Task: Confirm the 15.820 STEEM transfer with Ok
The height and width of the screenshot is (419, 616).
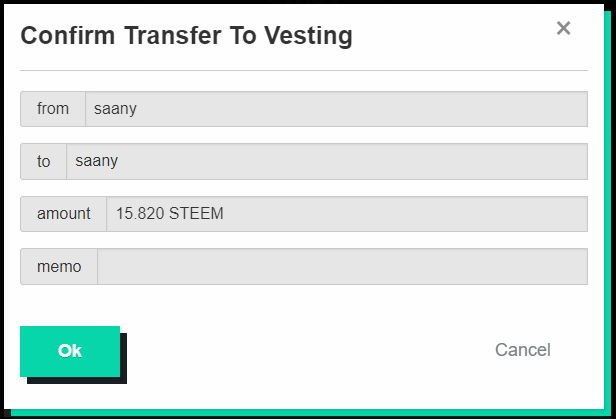Action: [70, 351]
